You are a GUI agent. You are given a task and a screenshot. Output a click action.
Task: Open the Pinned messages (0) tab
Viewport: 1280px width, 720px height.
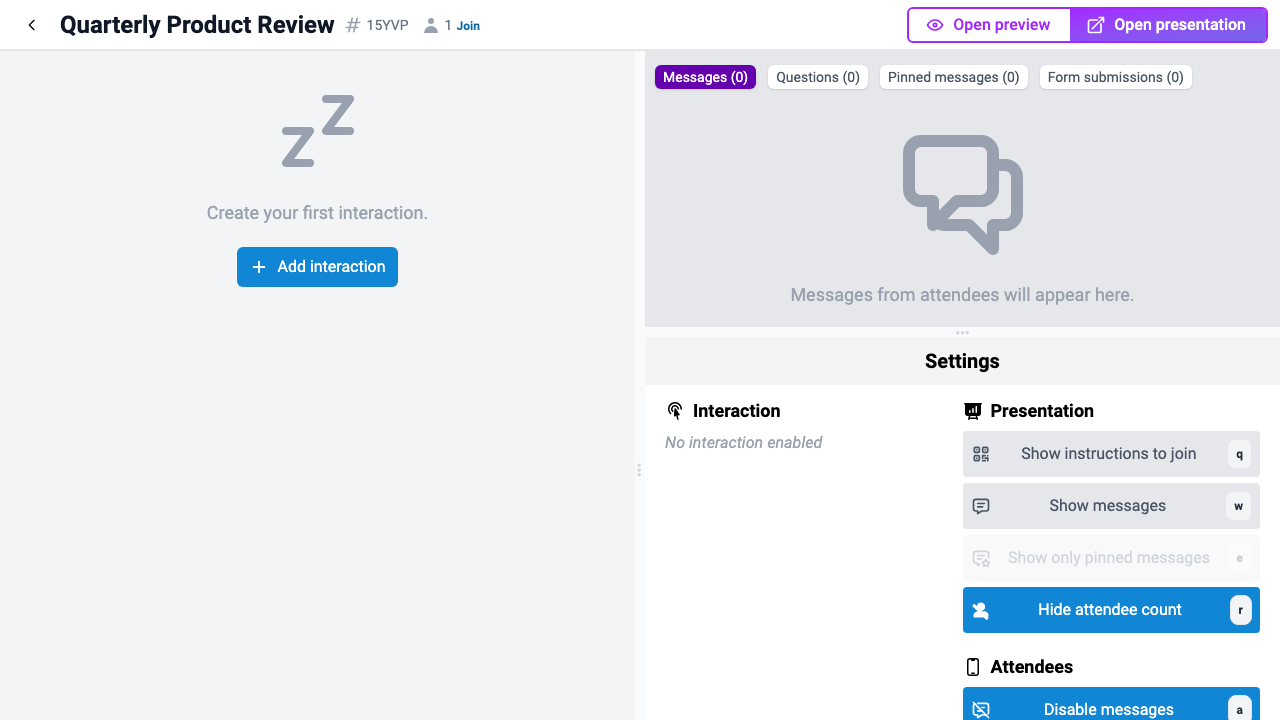tap(954, 77)
